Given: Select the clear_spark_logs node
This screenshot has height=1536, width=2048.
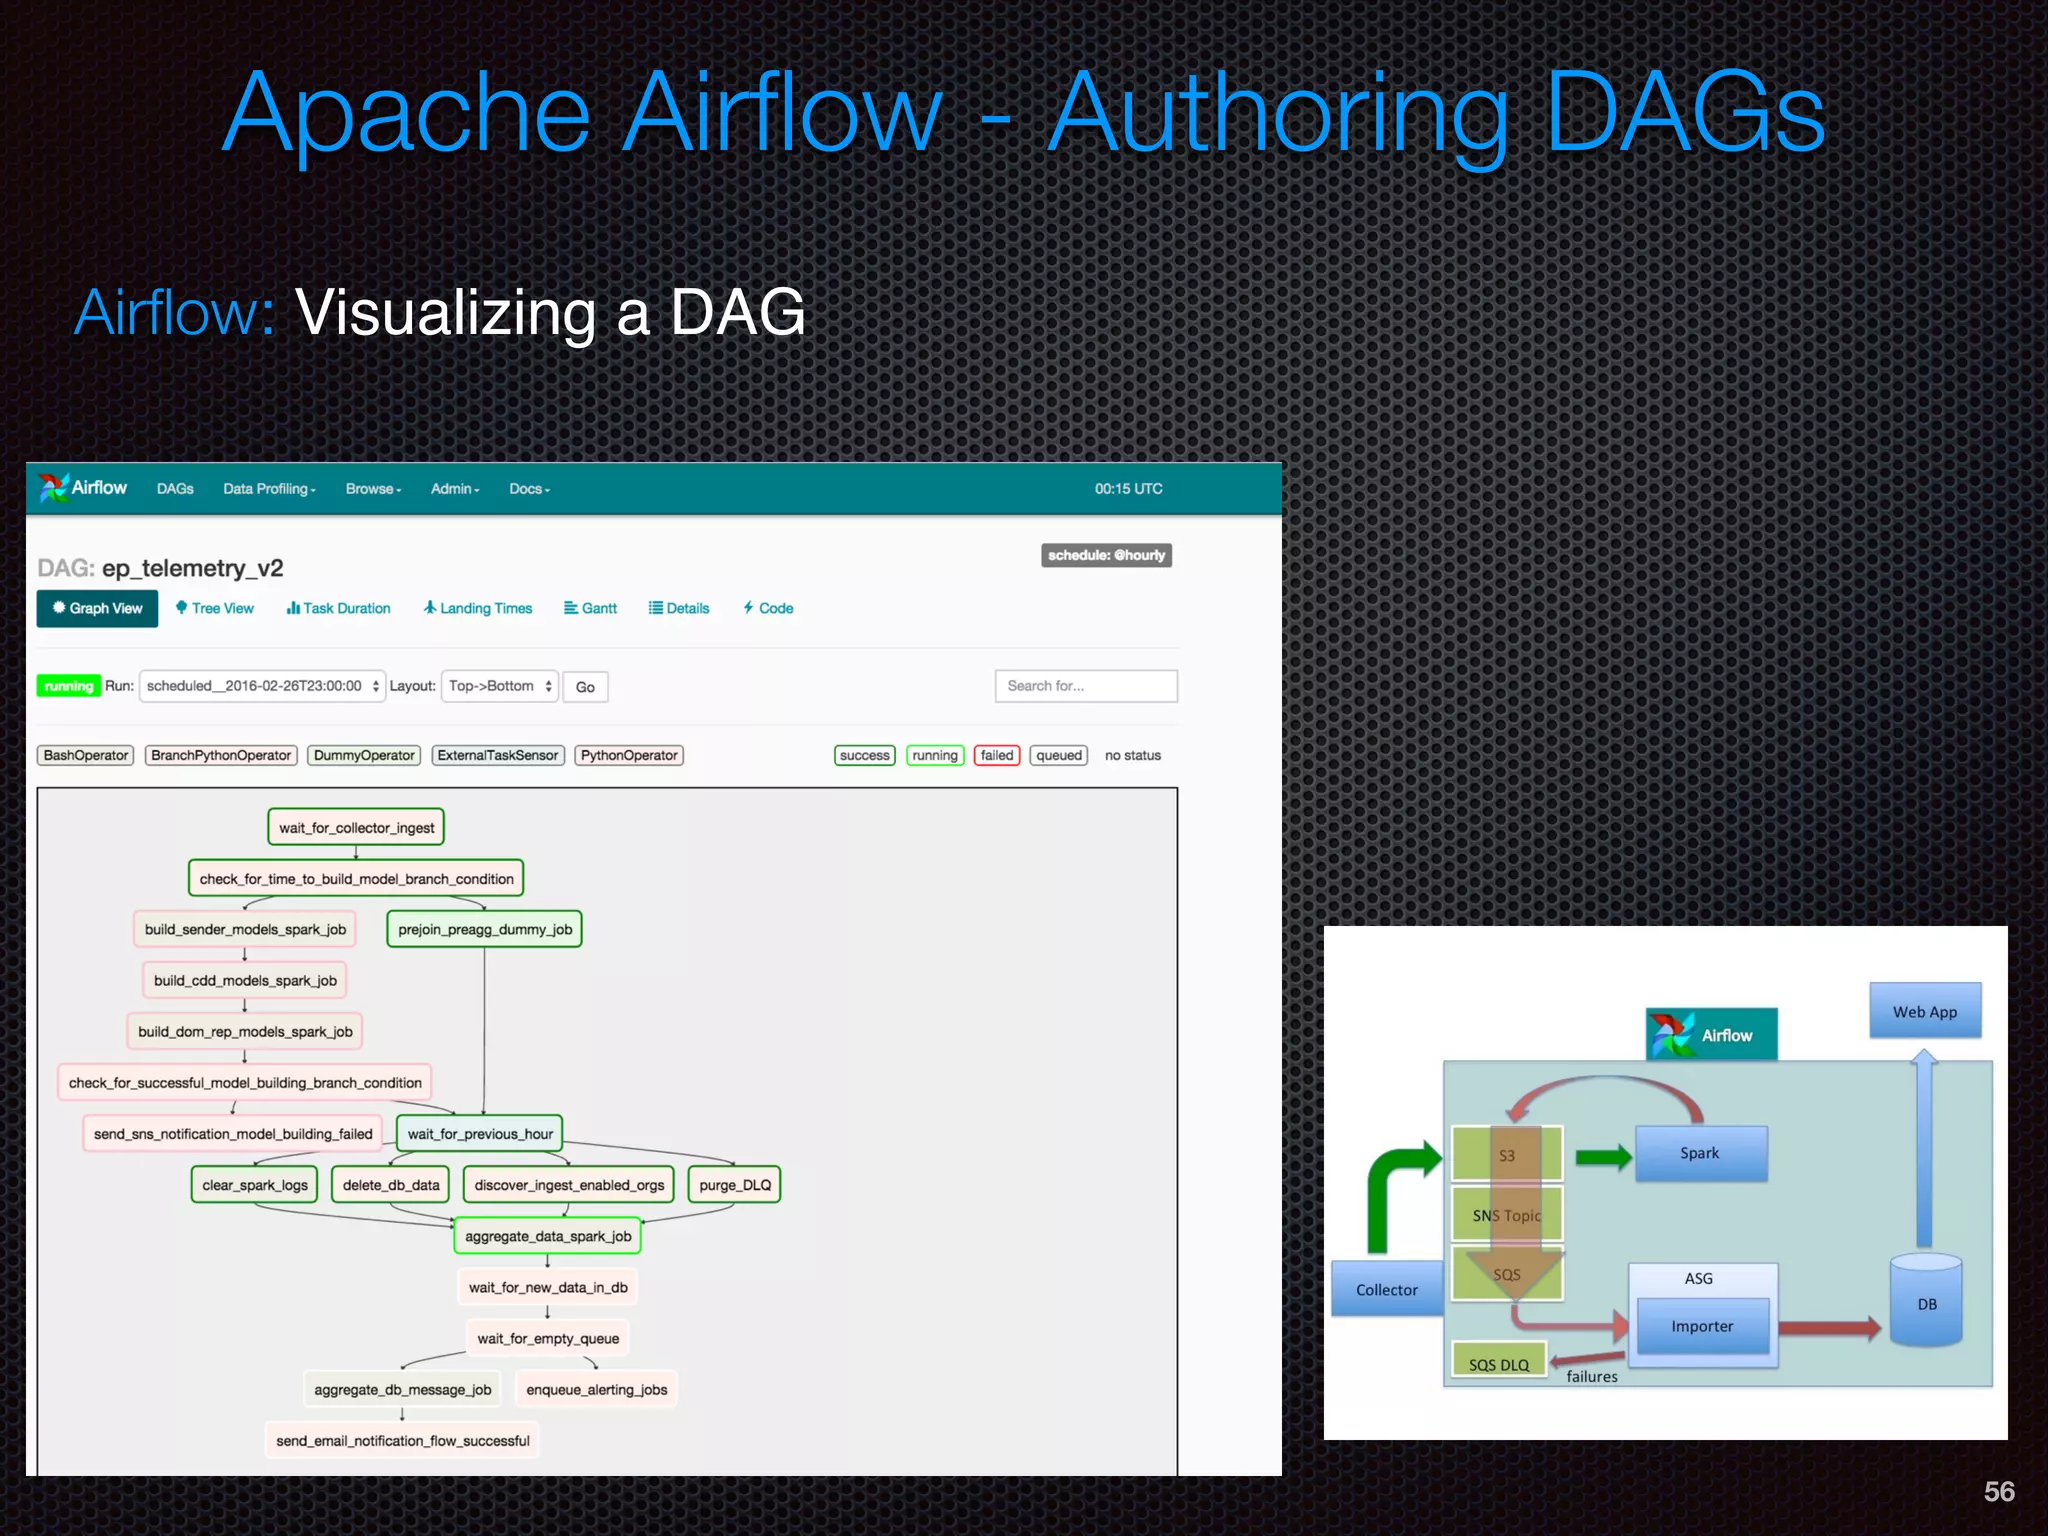Looking at the screenshot, I should [x=255, y=1184].
